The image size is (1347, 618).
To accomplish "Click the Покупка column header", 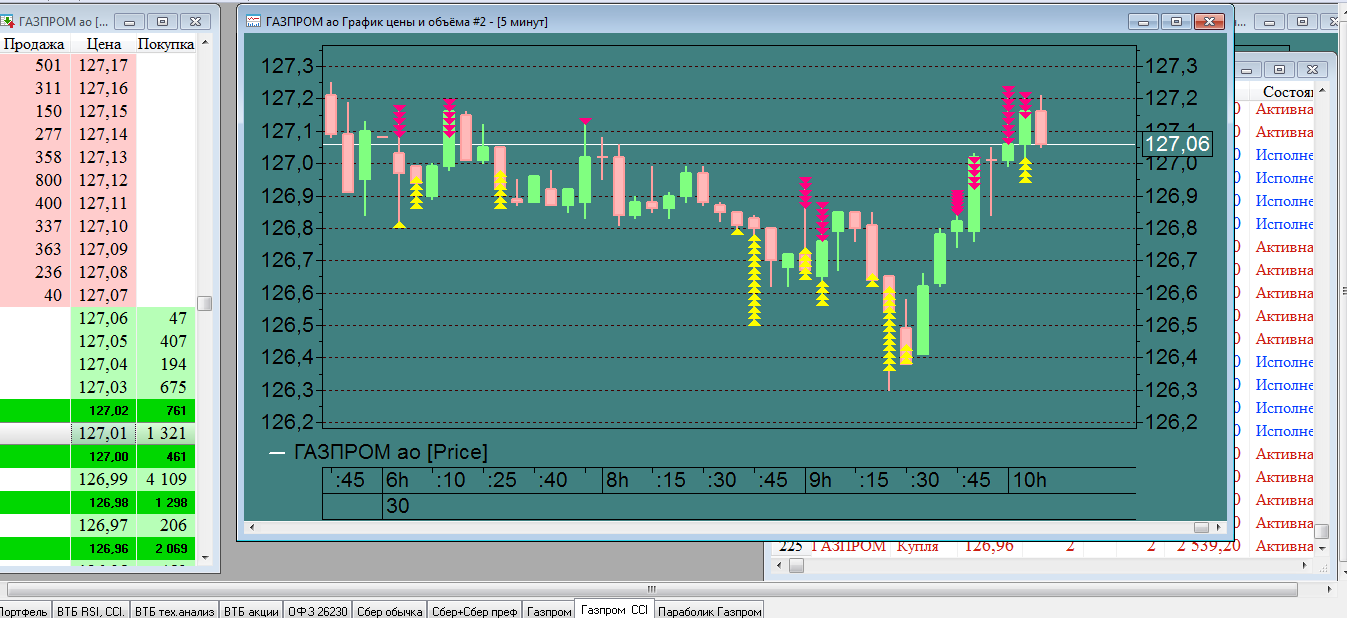I will [166, 44].
